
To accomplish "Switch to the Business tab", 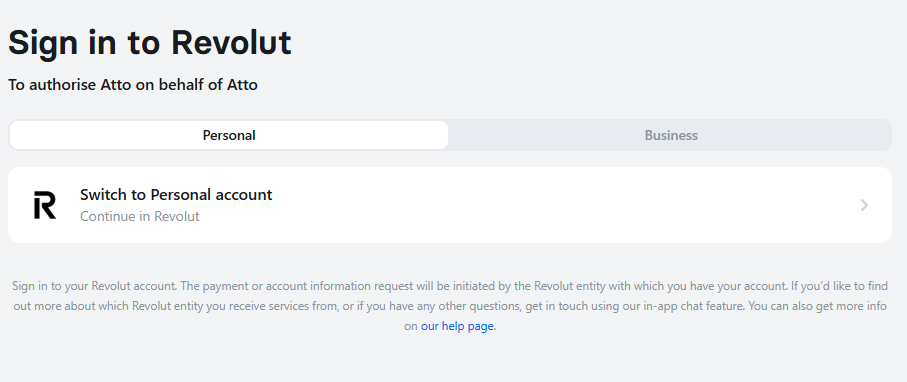I will [x=671, y=135].
